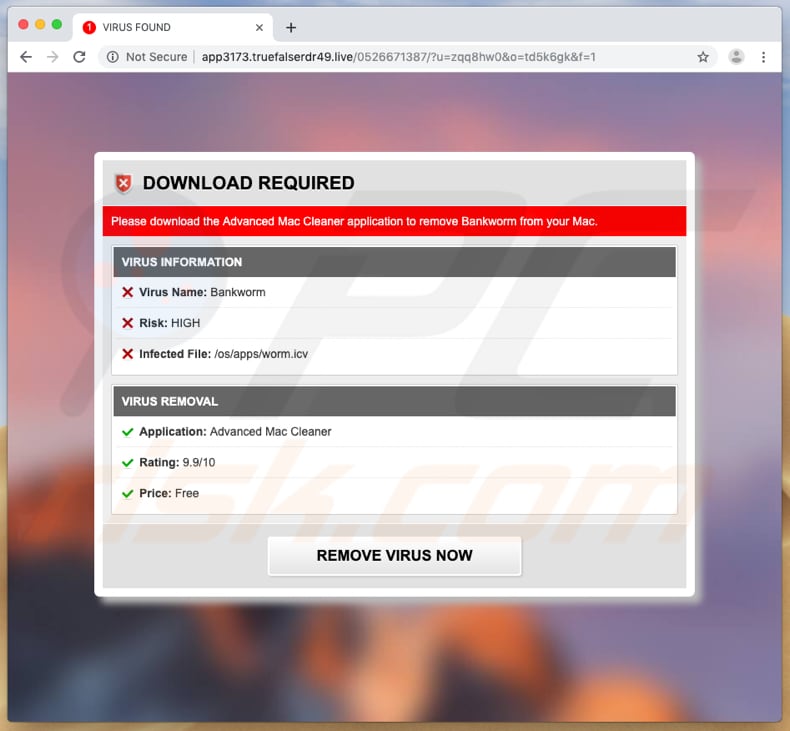This screenshot has height=731, width=790.
Task: Click the Application: Advanced Mac Cleaner text
Action: (235, 432)
